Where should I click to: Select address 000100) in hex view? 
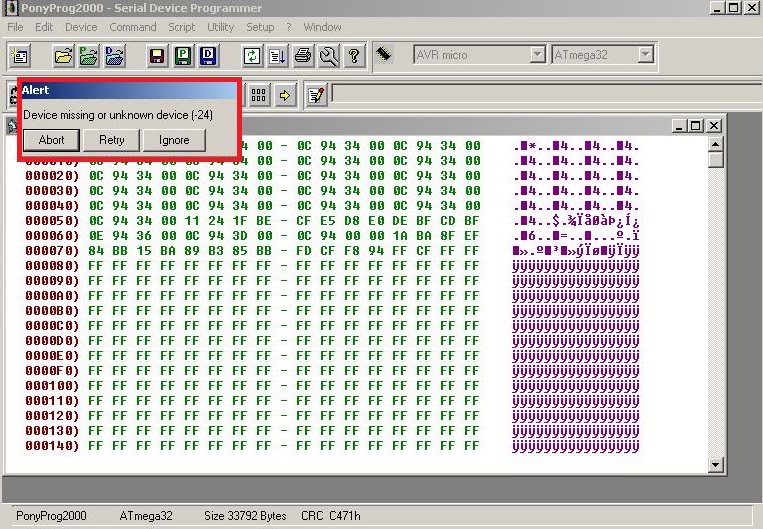(52, 386)
